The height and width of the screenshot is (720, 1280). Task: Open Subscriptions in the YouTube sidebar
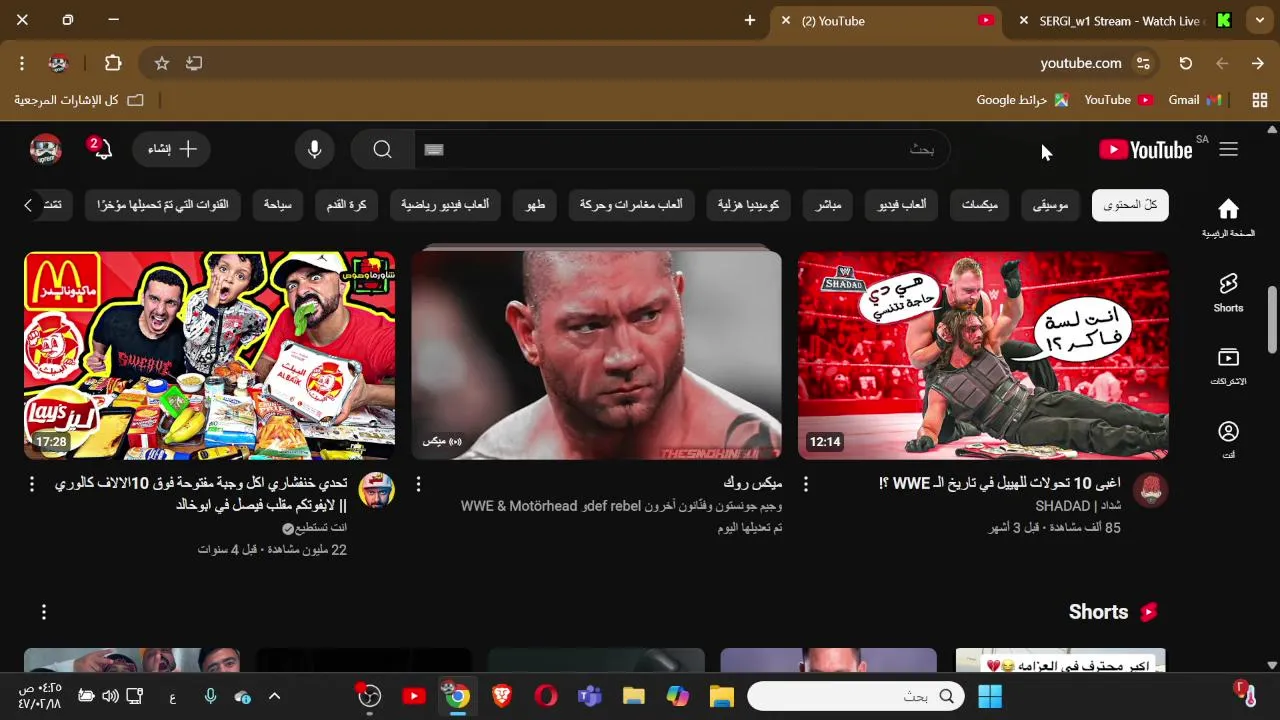(1228, 366)
